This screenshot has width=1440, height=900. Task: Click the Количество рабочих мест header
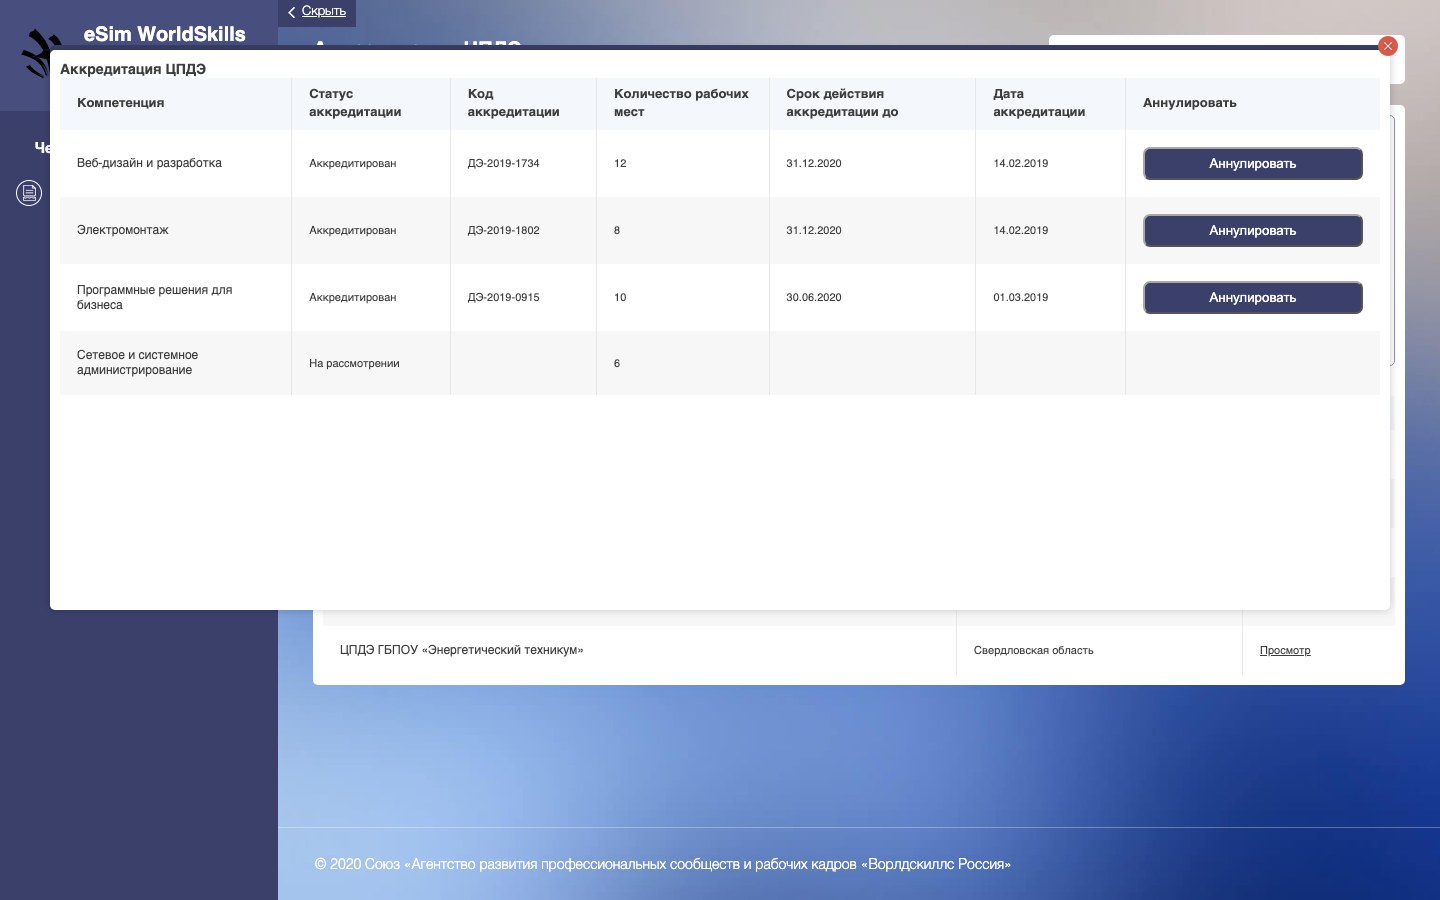(681, 103)
